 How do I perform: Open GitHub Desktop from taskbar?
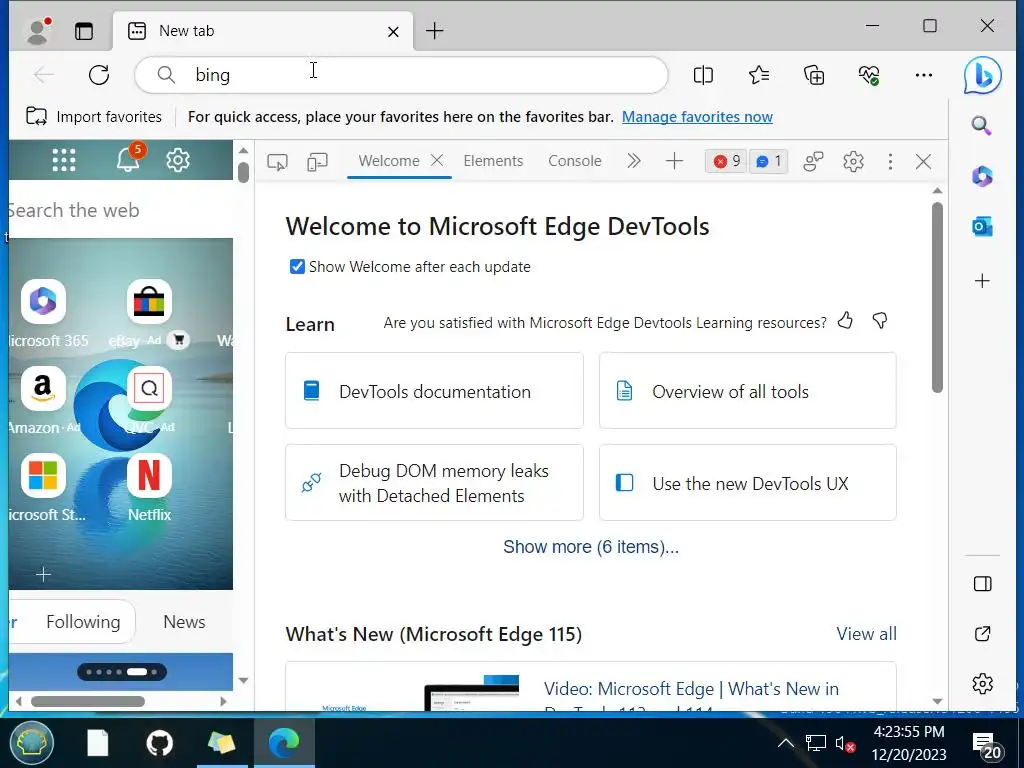(159, 743)
